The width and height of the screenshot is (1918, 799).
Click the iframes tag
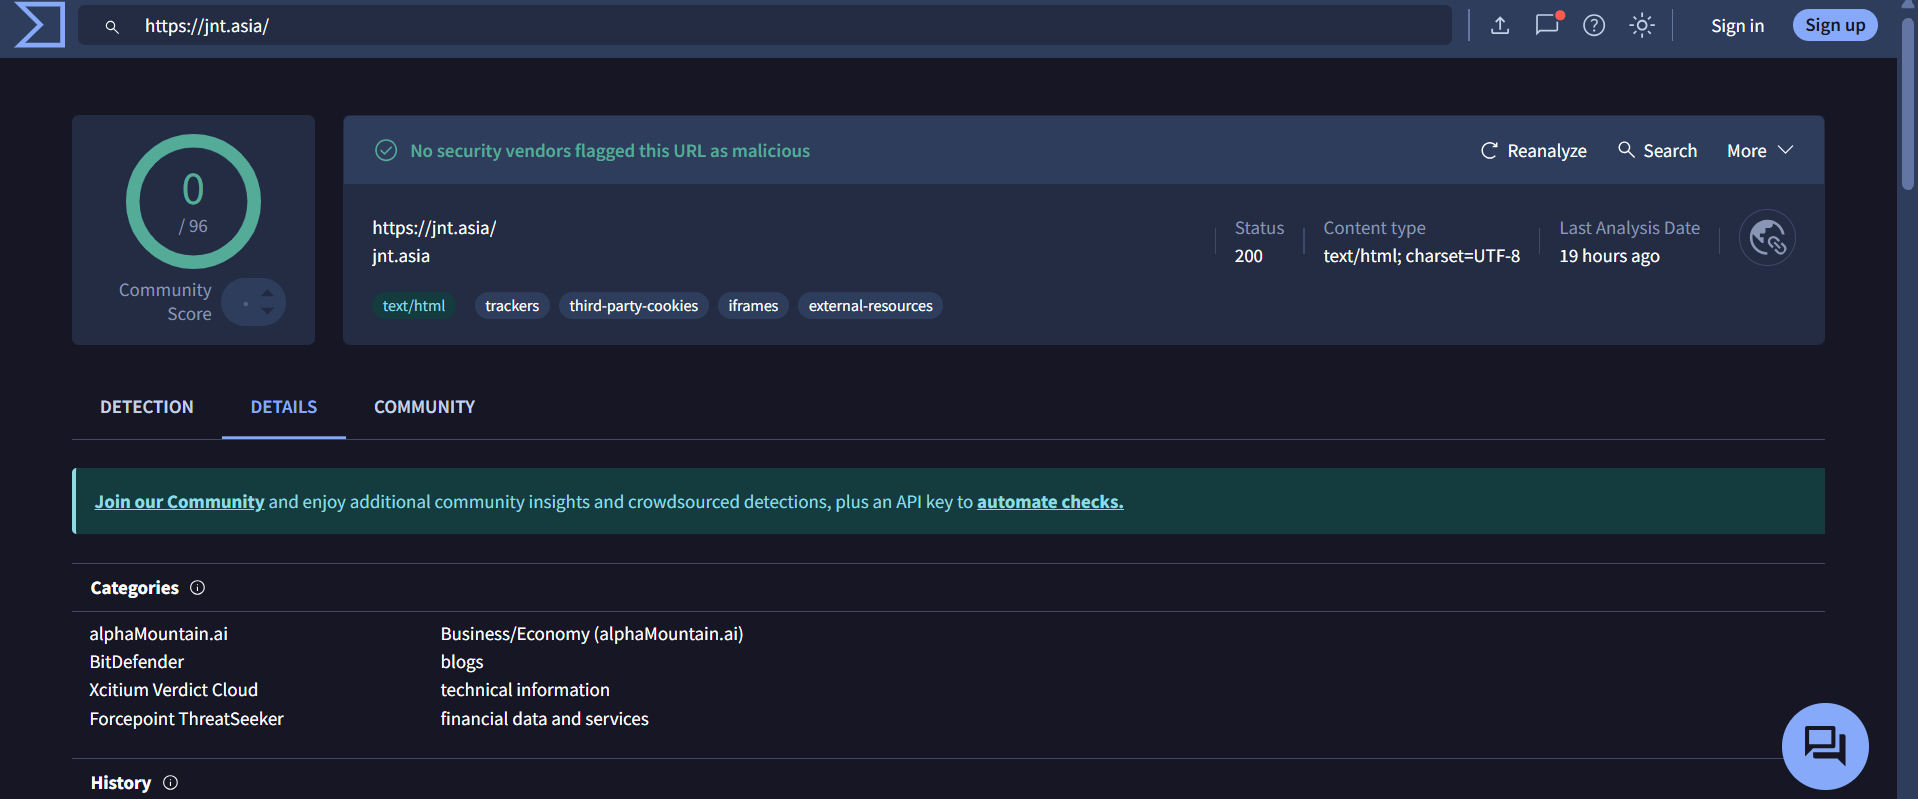point(753,306)
